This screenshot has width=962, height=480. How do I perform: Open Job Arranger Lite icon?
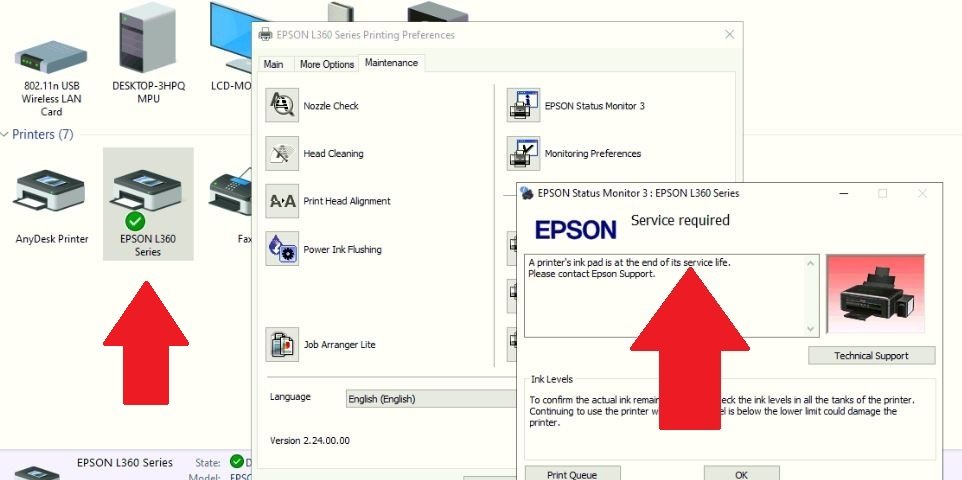[x=282, y=344]
